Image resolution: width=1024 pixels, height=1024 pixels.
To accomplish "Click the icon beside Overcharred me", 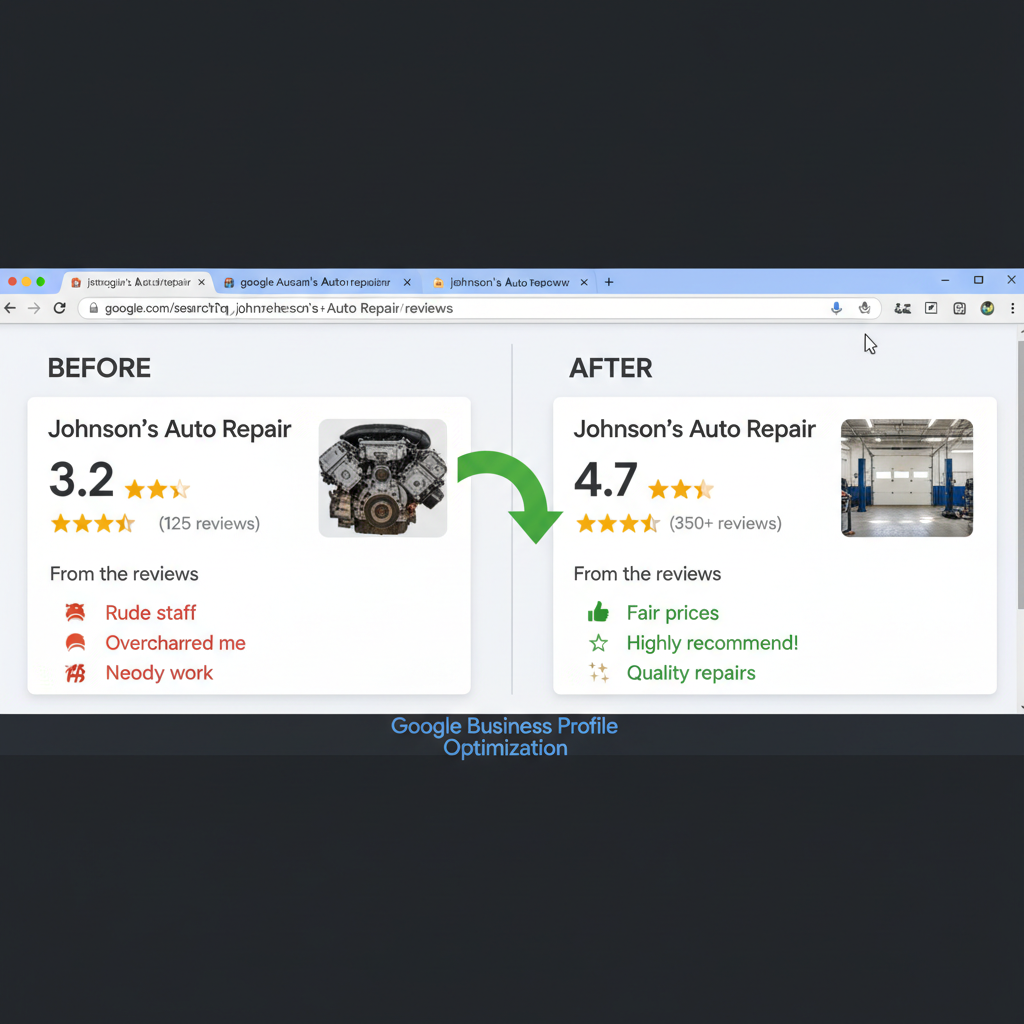I will (75, 643).
